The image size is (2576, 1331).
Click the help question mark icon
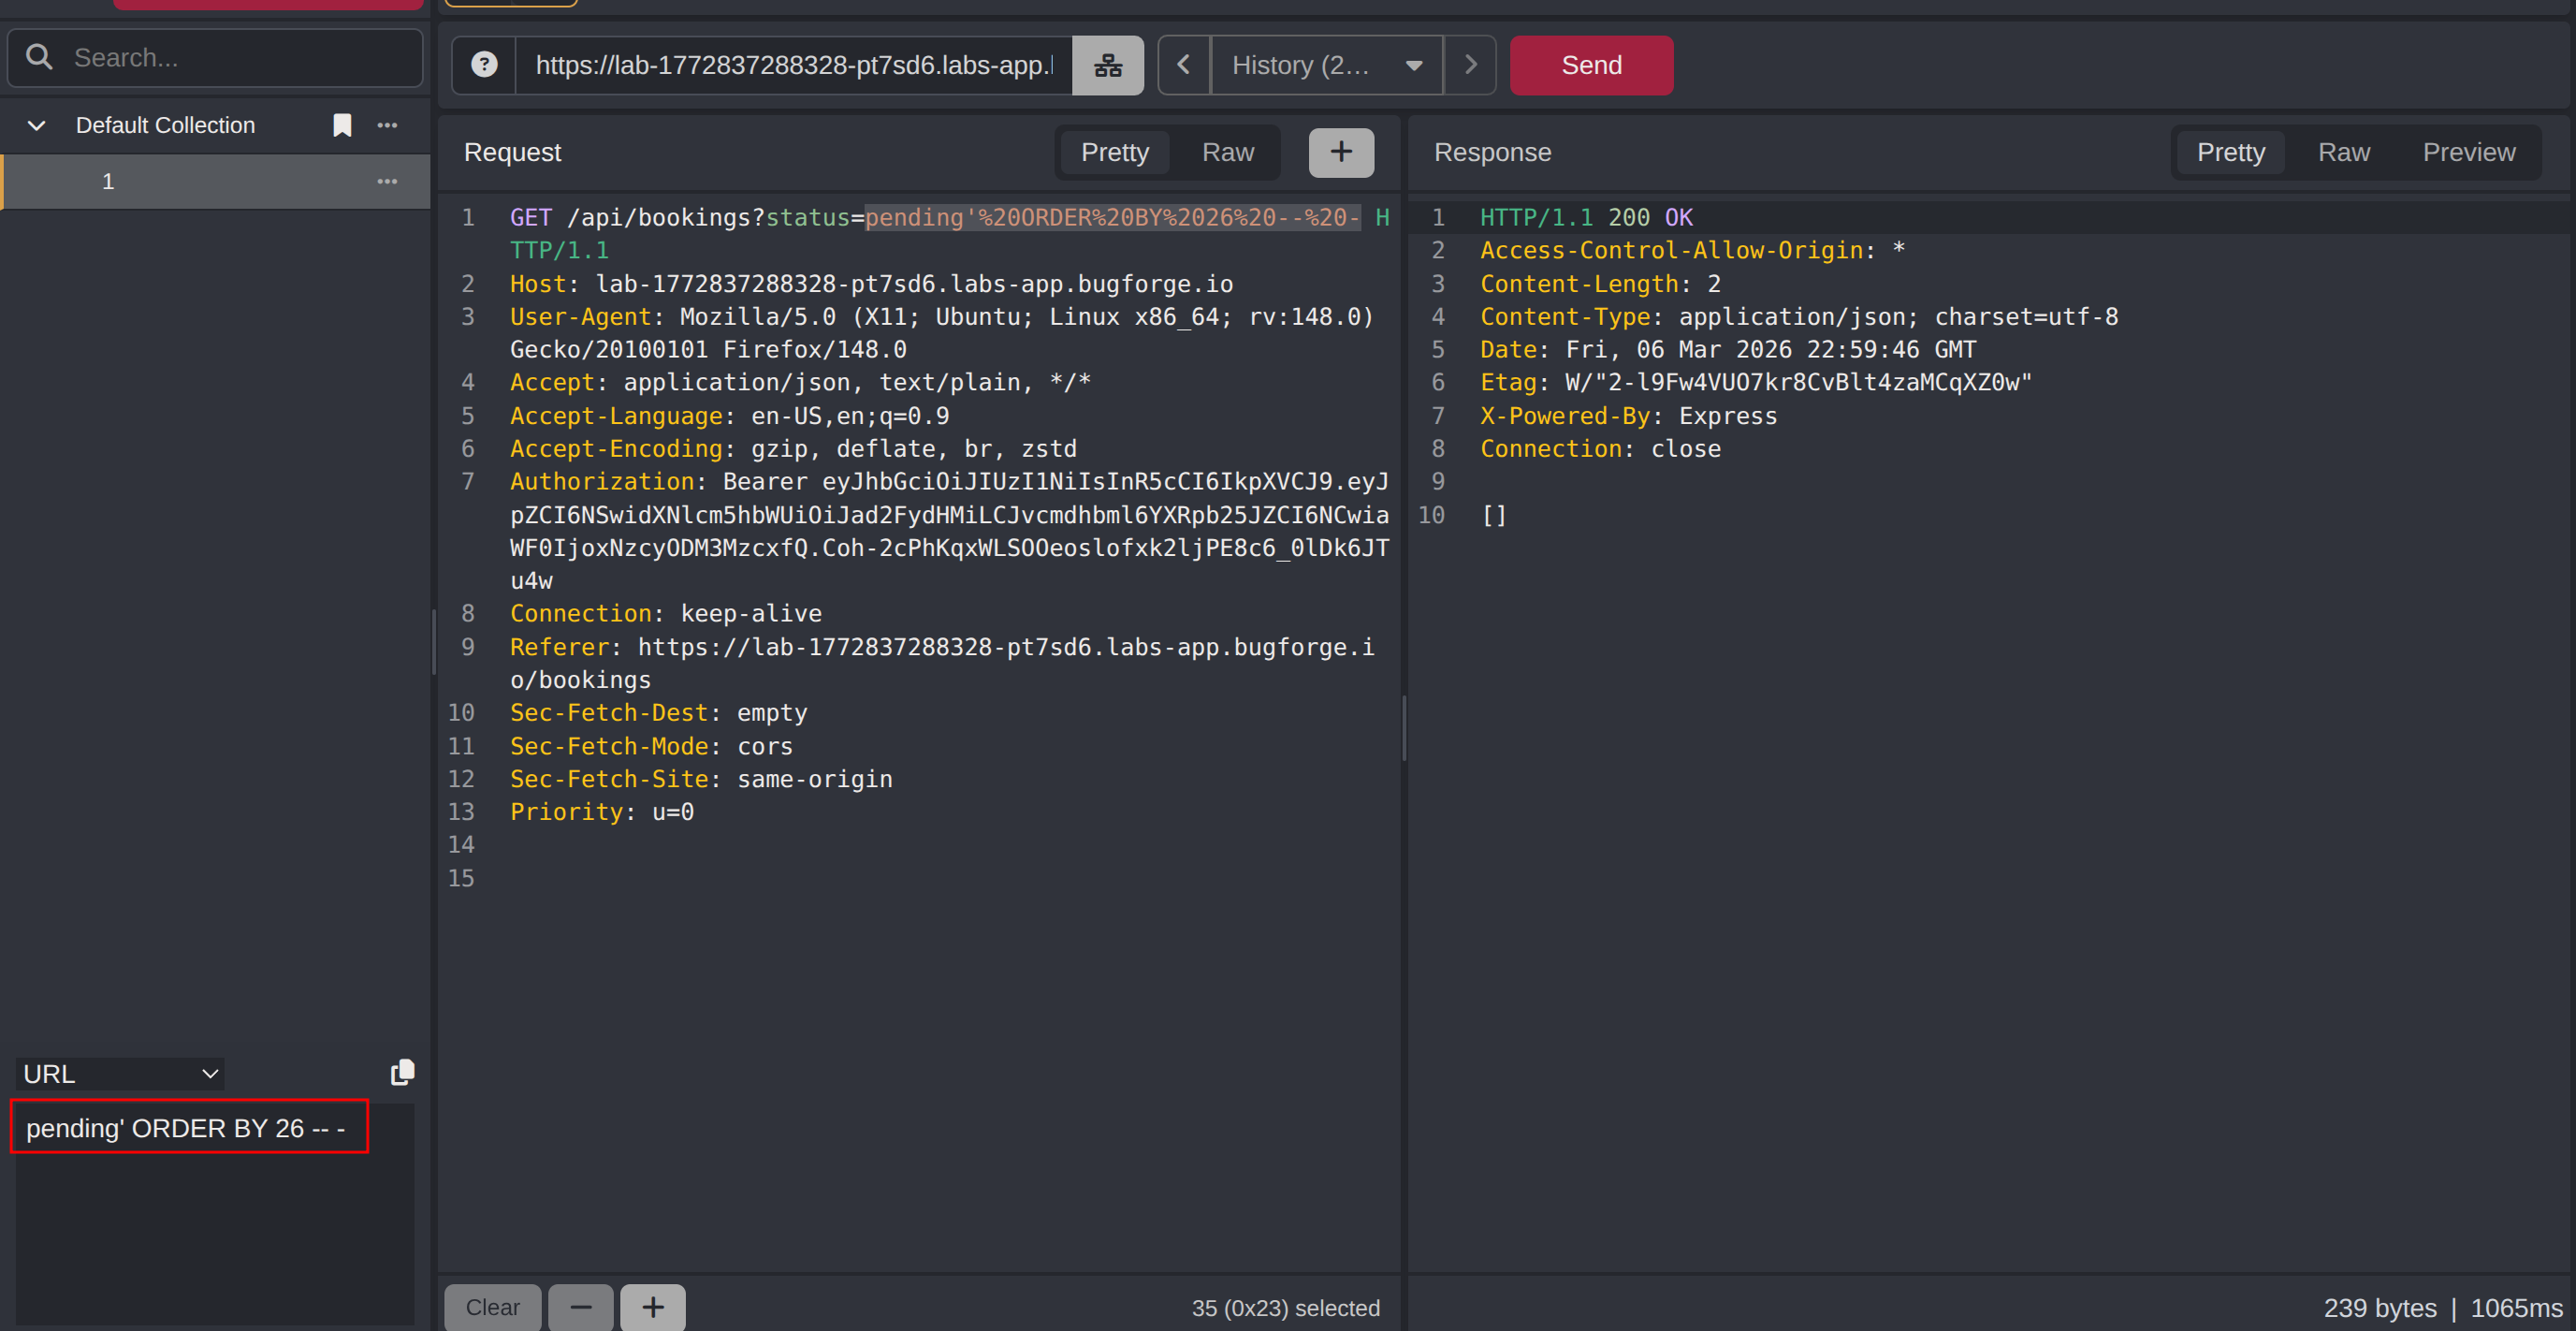(x=484, y=65)
